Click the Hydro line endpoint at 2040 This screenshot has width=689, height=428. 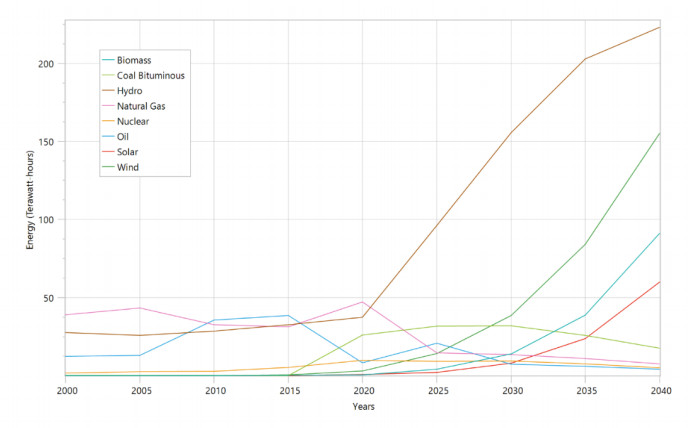(660, 27)
